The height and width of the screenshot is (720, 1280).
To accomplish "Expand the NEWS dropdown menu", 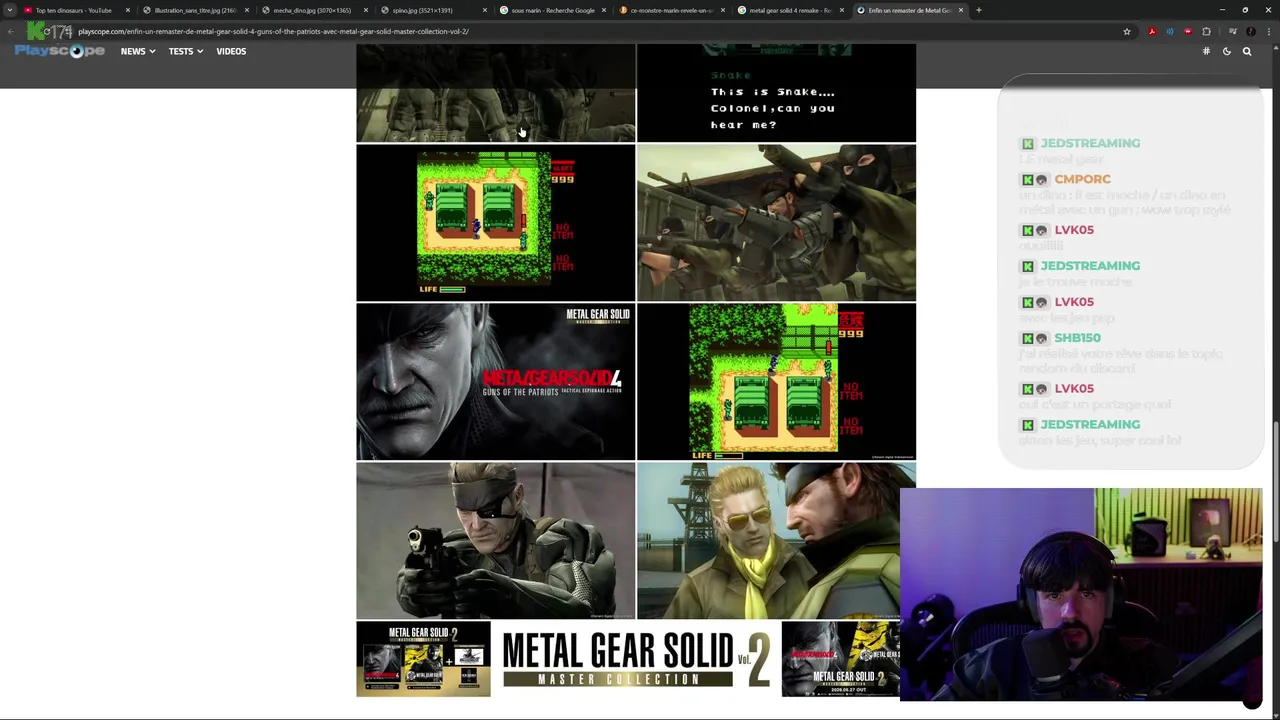I will coord(138,51).
